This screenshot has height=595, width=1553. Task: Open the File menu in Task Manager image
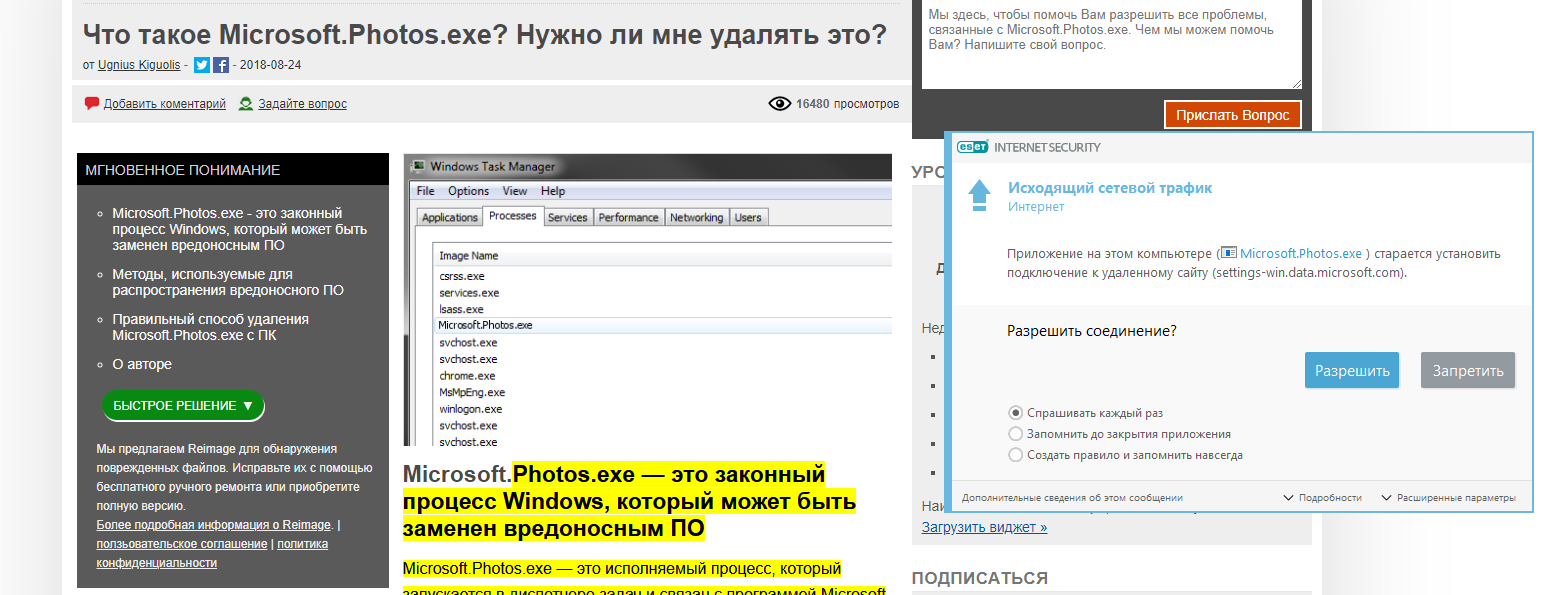click(426, 191)
